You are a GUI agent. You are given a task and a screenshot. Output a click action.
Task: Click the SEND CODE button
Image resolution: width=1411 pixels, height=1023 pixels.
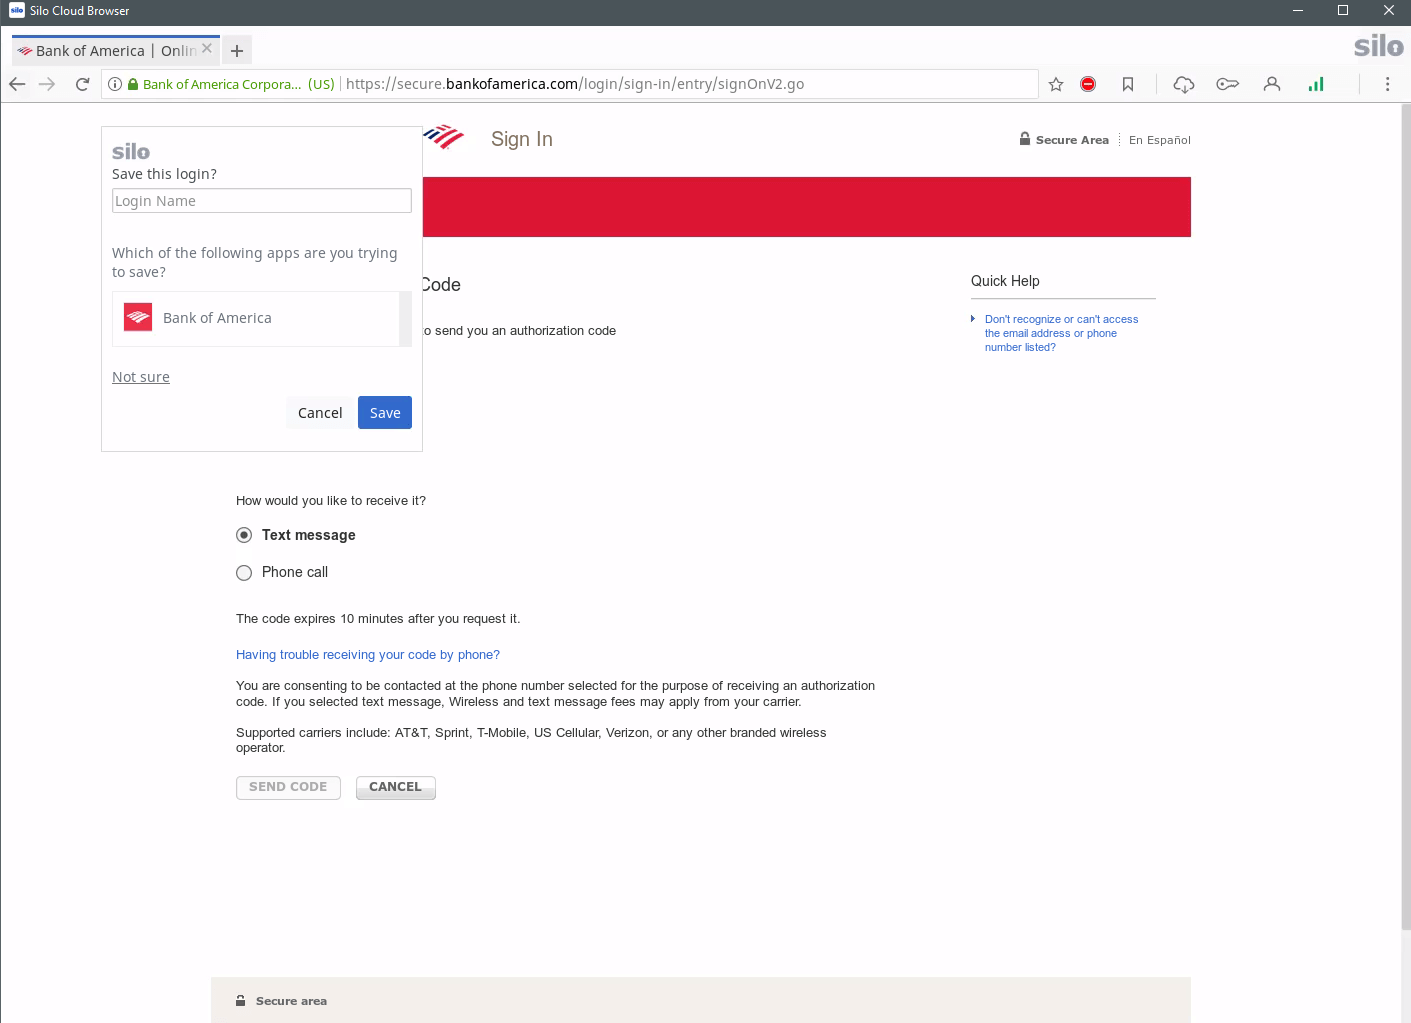point(288,787)
